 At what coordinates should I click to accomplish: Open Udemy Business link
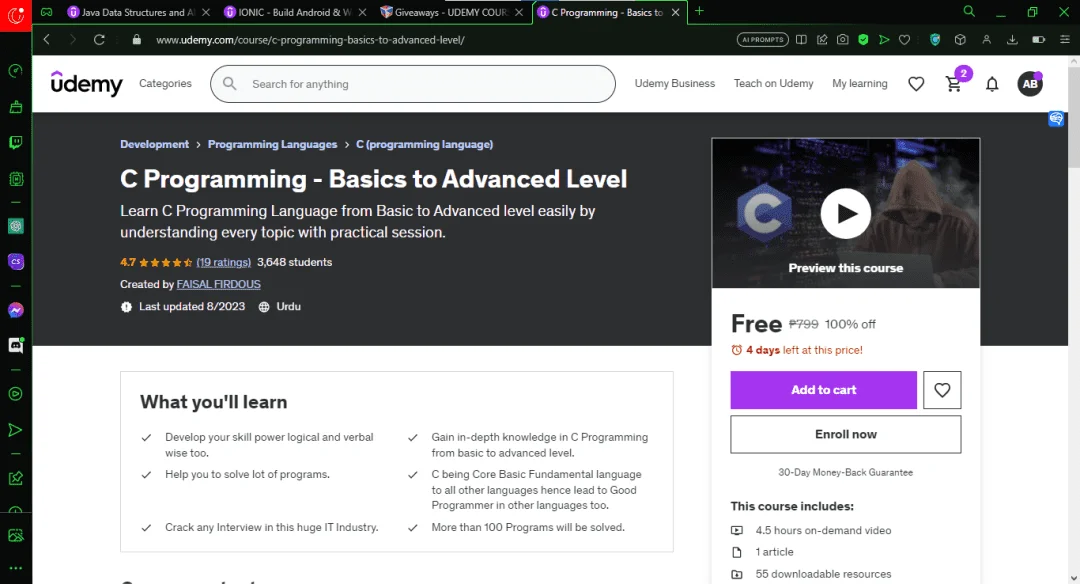click(674, 83)
